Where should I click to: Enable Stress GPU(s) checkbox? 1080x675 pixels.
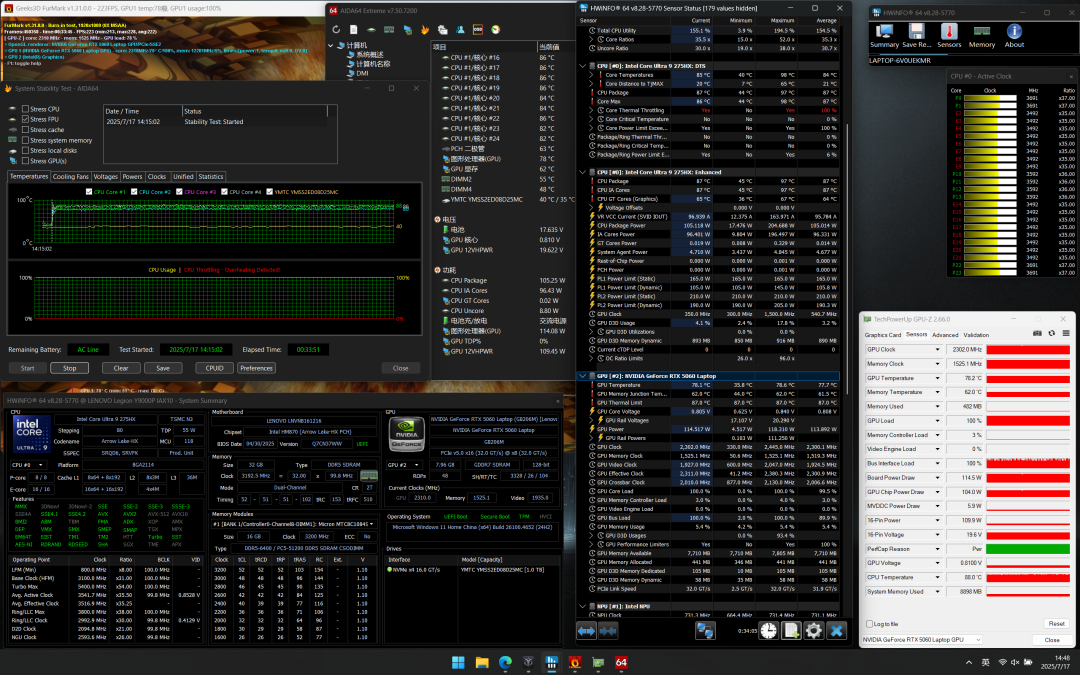25,160
